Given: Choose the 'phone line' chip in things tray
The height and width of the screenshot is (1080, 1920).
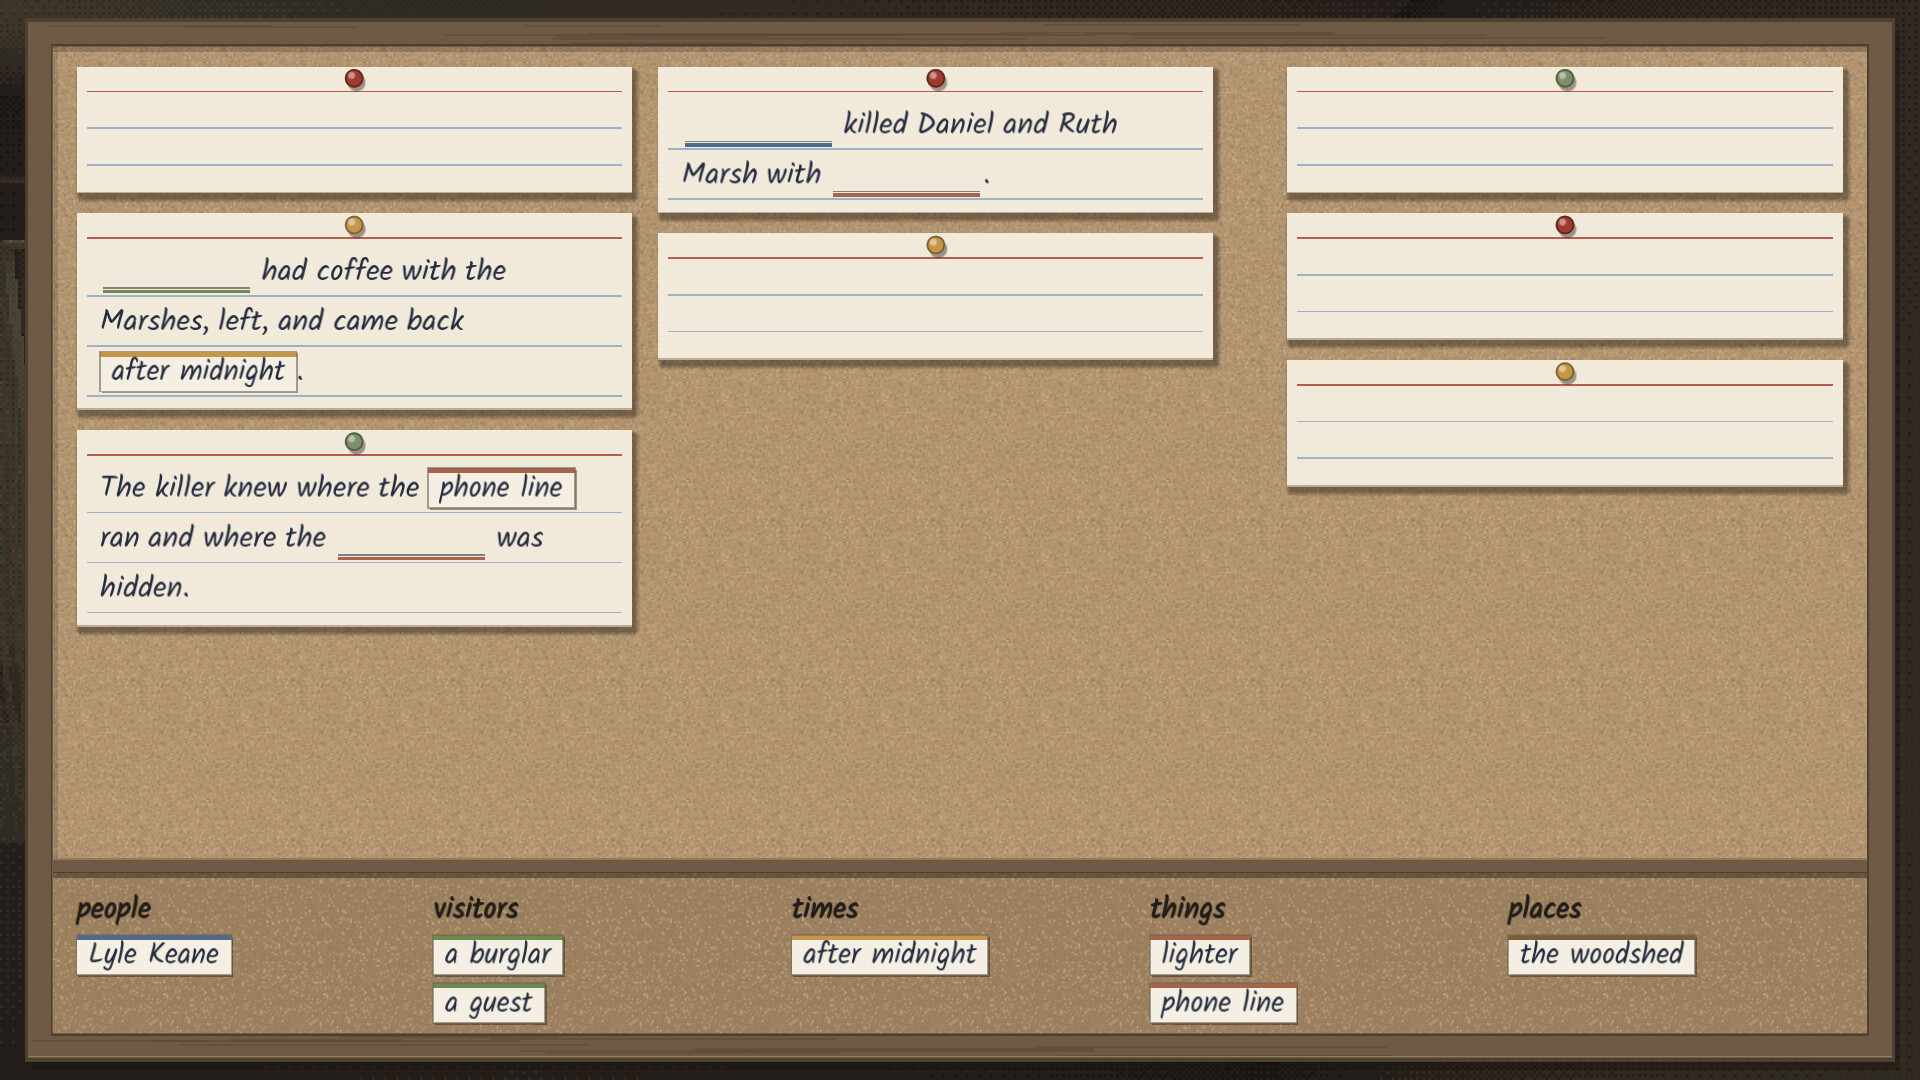Looking at the screenshot, I should click(x=1223, y=1003).
